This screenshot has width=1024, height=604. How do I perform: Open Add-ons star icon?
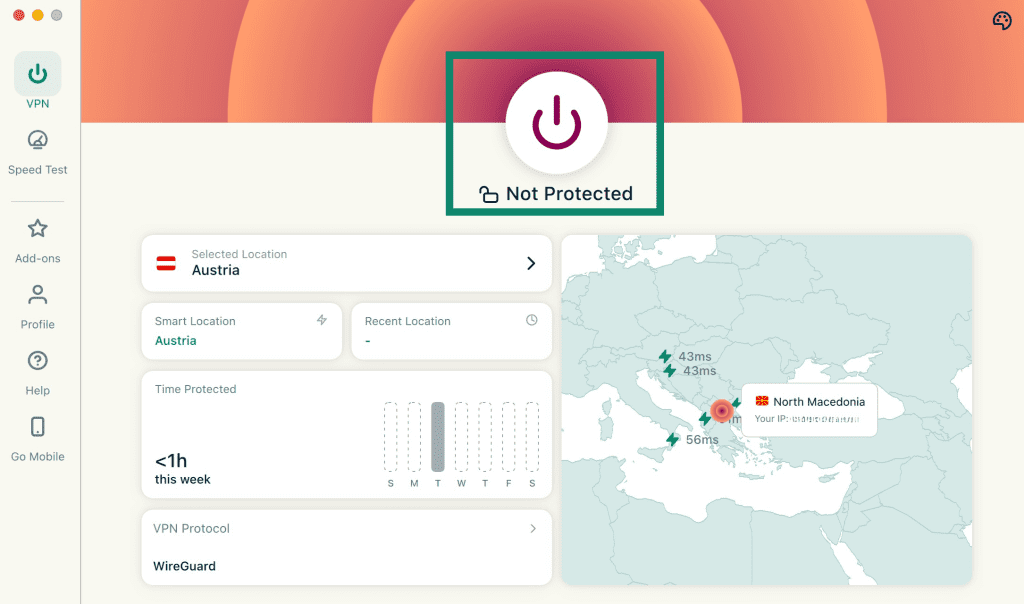tap(37, 229)
